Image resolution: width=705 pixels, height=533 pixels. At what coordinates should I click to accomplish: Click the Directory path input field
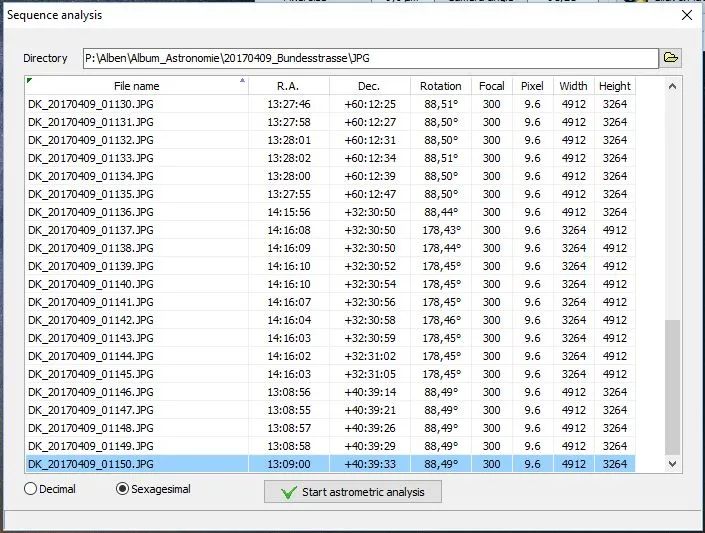370,58
